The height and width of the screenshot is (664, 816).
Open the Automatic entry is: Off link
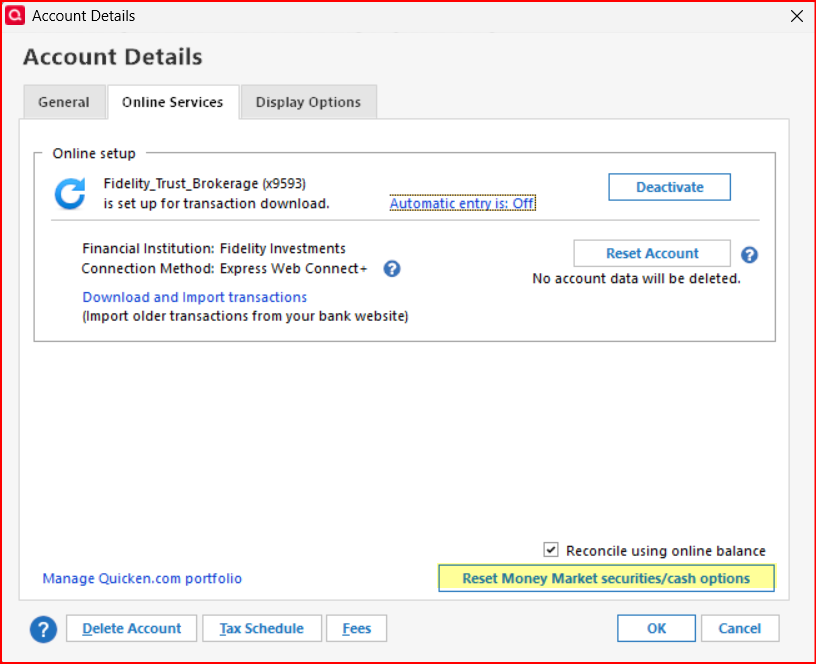coord(462,203)
